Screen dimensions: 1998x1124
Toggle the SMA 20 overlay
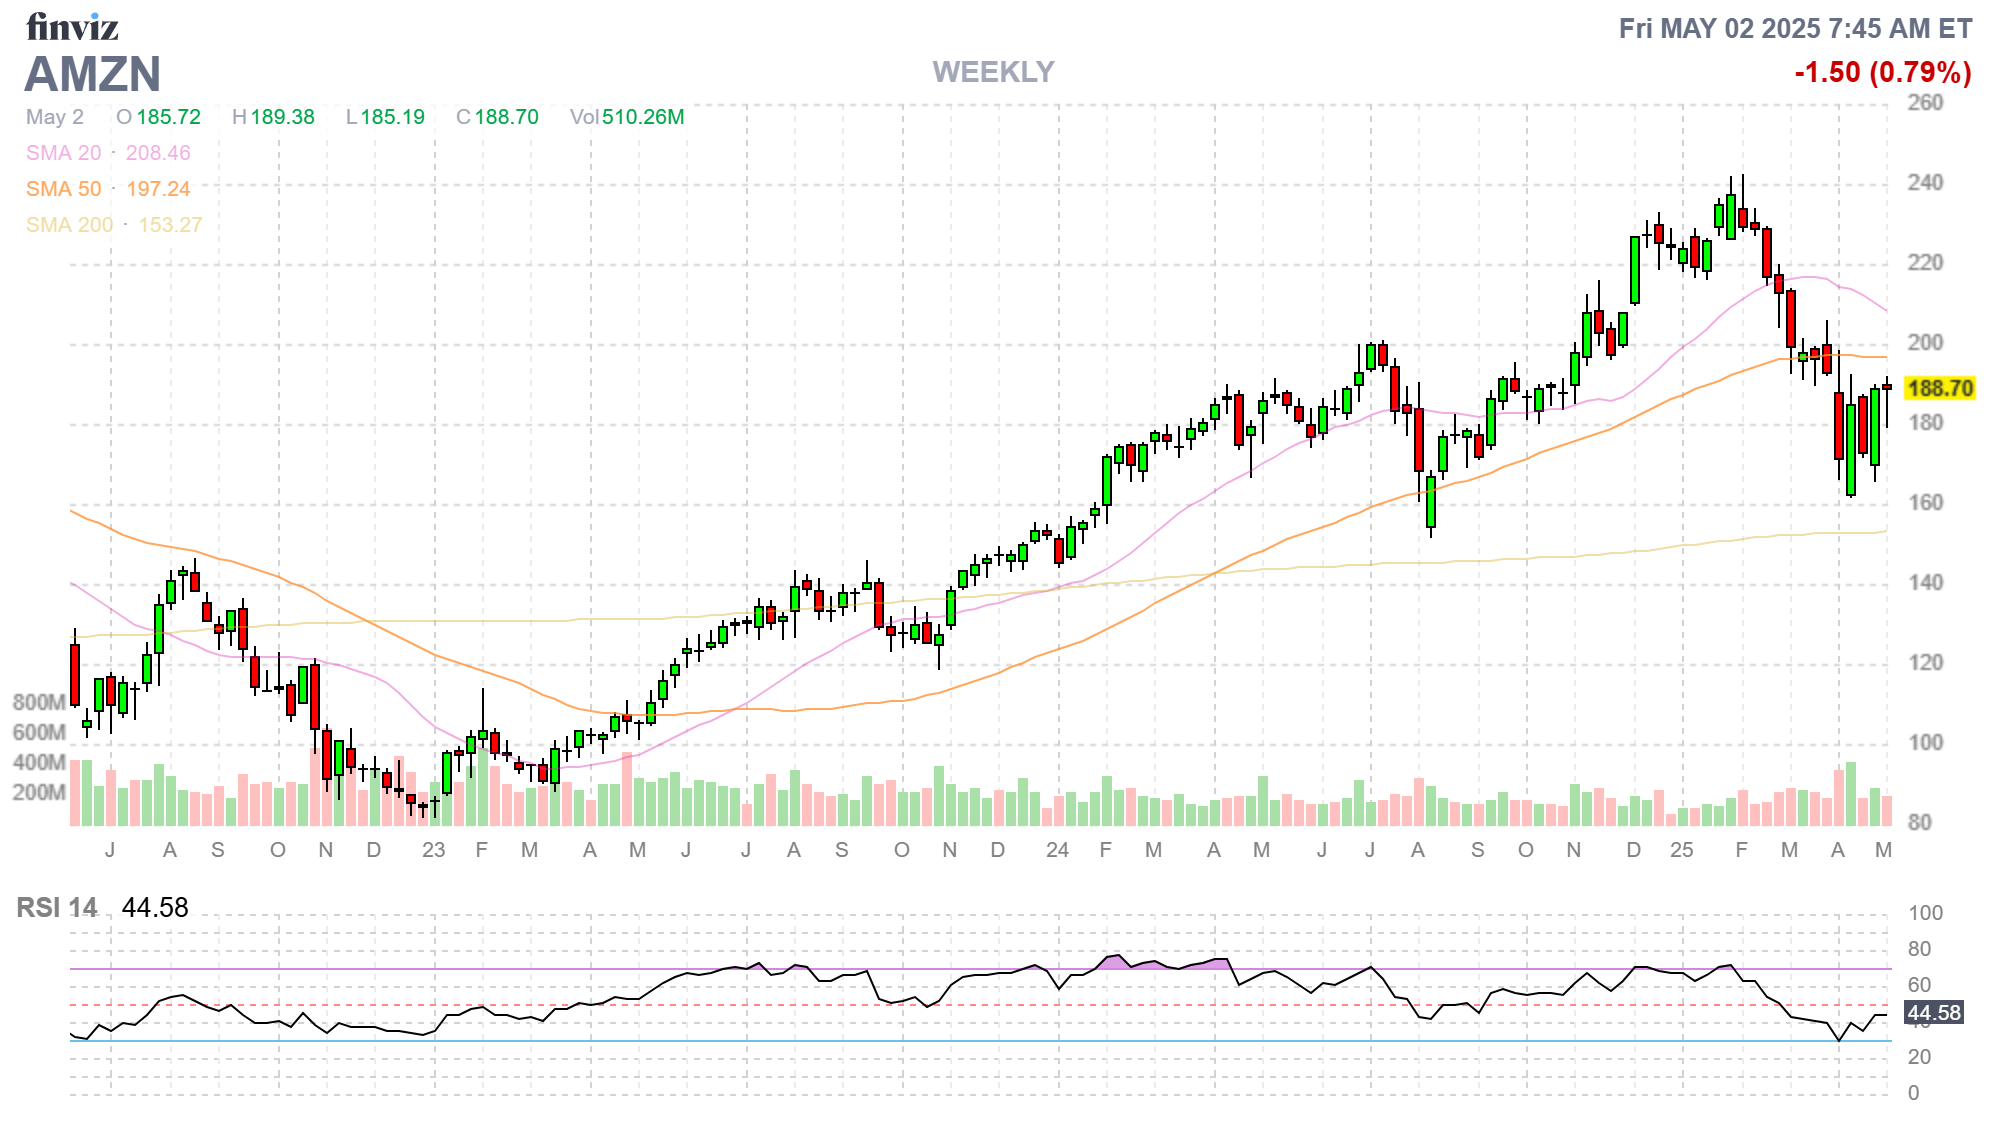(64, 153)
